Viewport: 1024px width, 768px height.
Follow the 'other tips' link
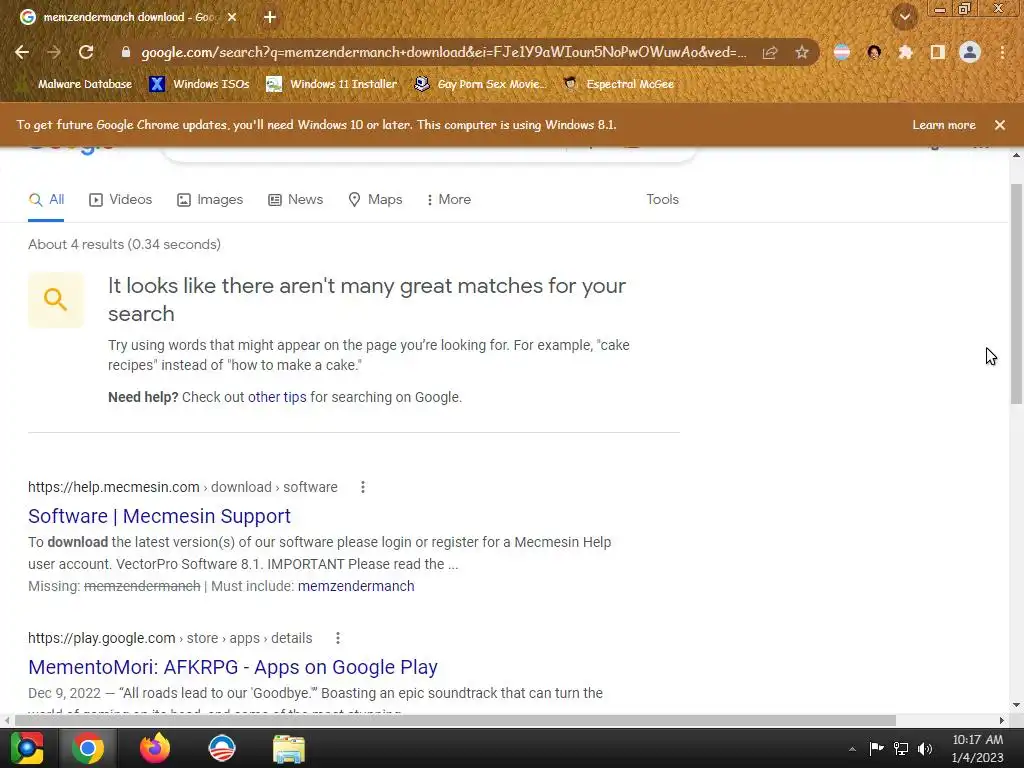pos(277,397)
